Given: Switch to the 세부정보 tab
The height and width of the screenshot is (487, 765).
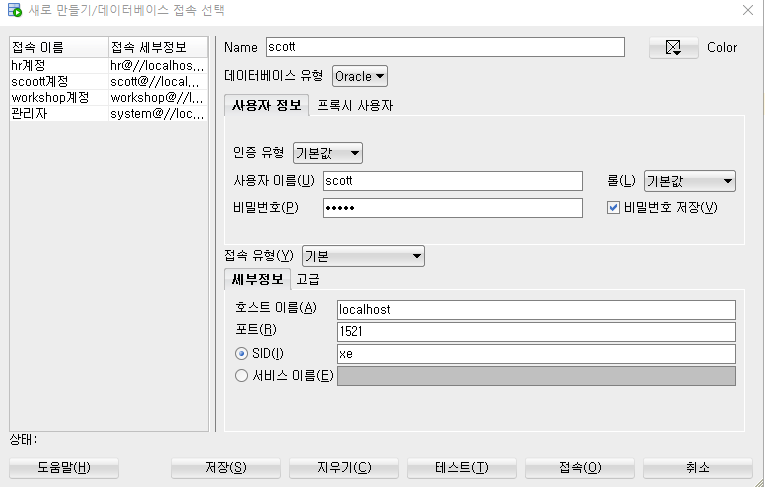Looking at the screenshot, I should (258, 279).
